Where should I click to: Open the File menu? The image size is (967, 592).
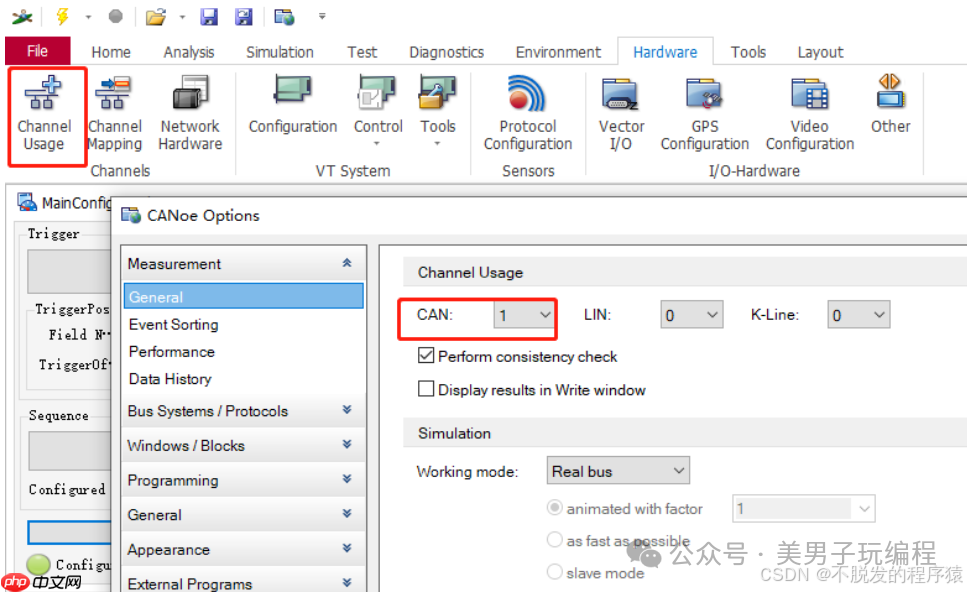pyautogui.click(x=37, y=51)
